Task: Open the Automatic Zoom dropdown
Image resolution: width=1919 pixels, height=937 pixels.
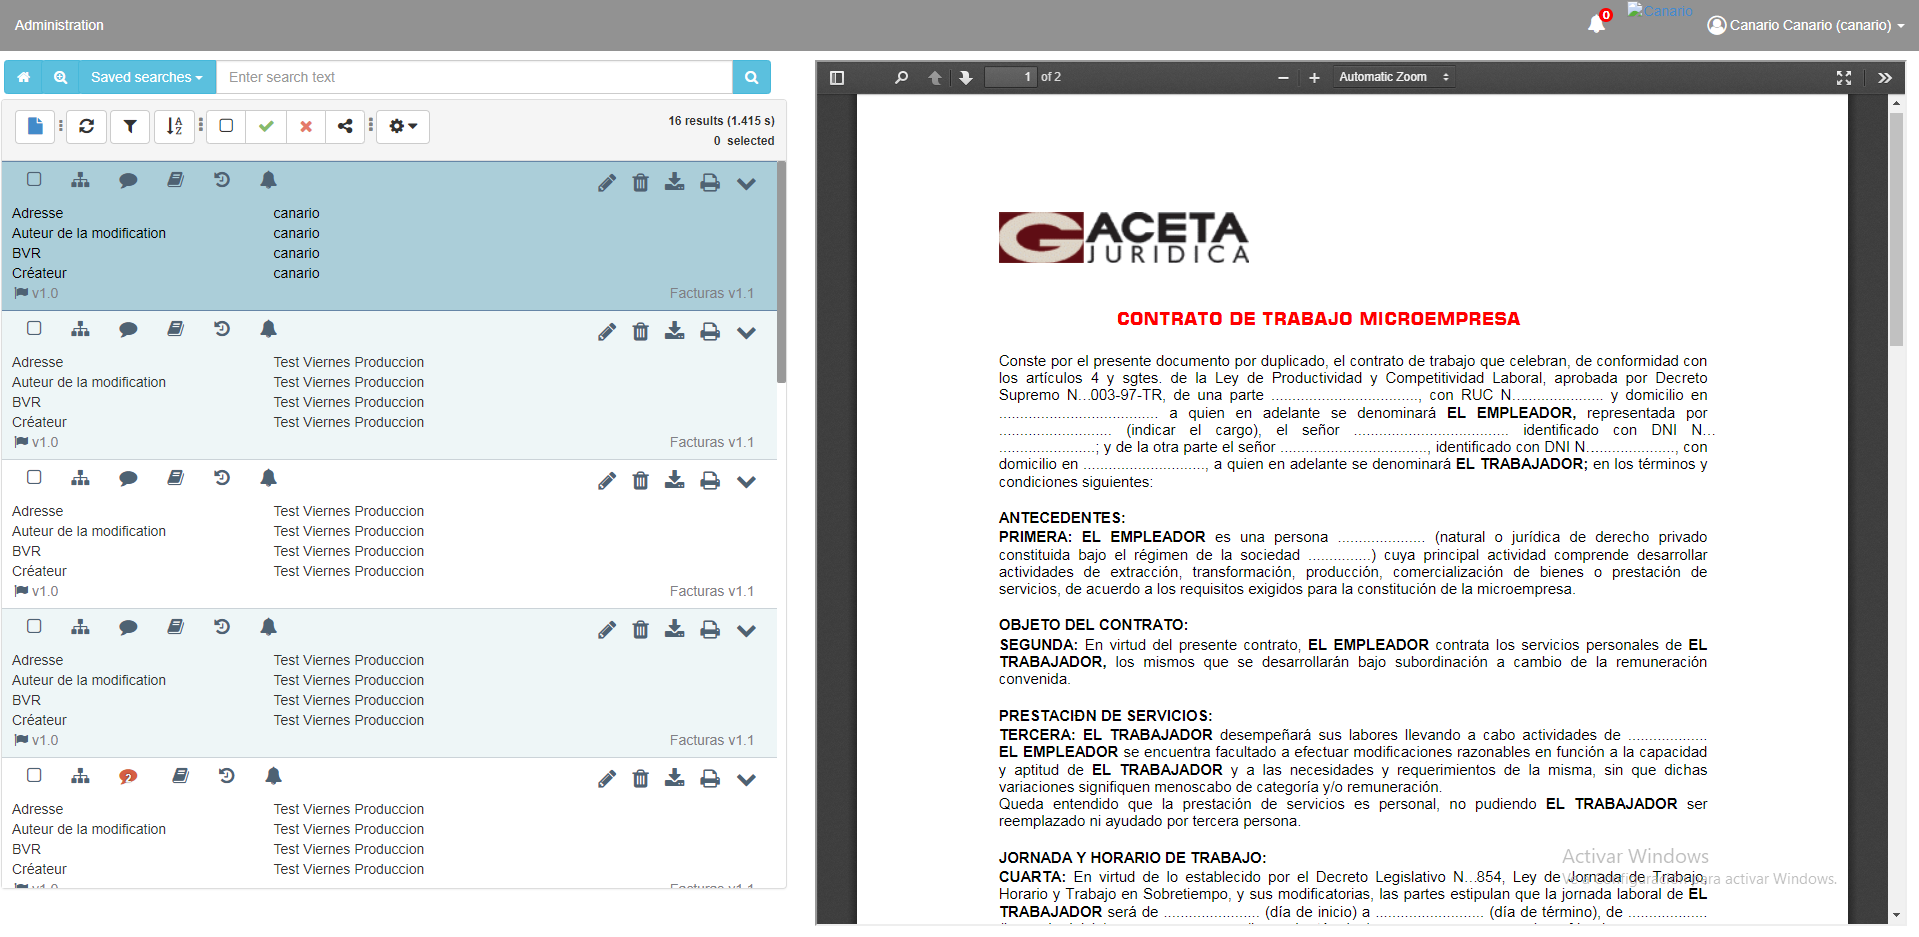Action: [1394, 77]
